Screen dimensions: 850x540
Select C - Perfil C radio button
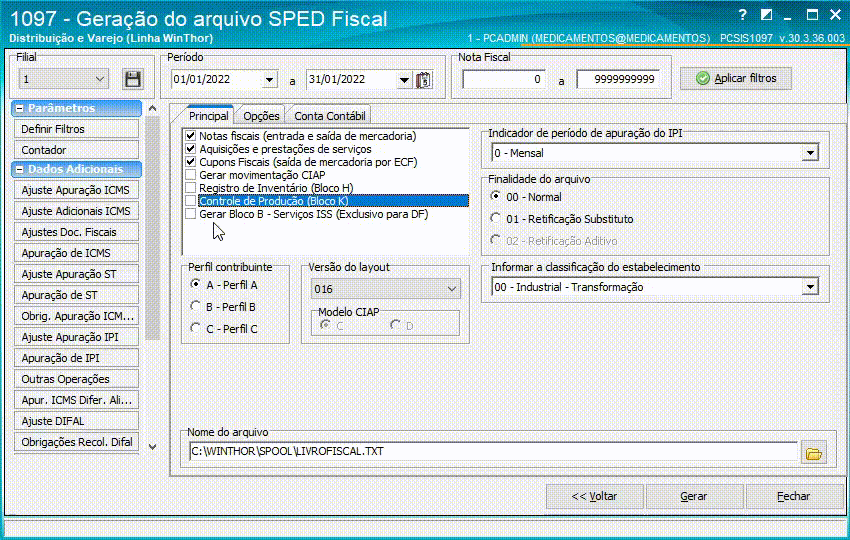tap(196, 328)
